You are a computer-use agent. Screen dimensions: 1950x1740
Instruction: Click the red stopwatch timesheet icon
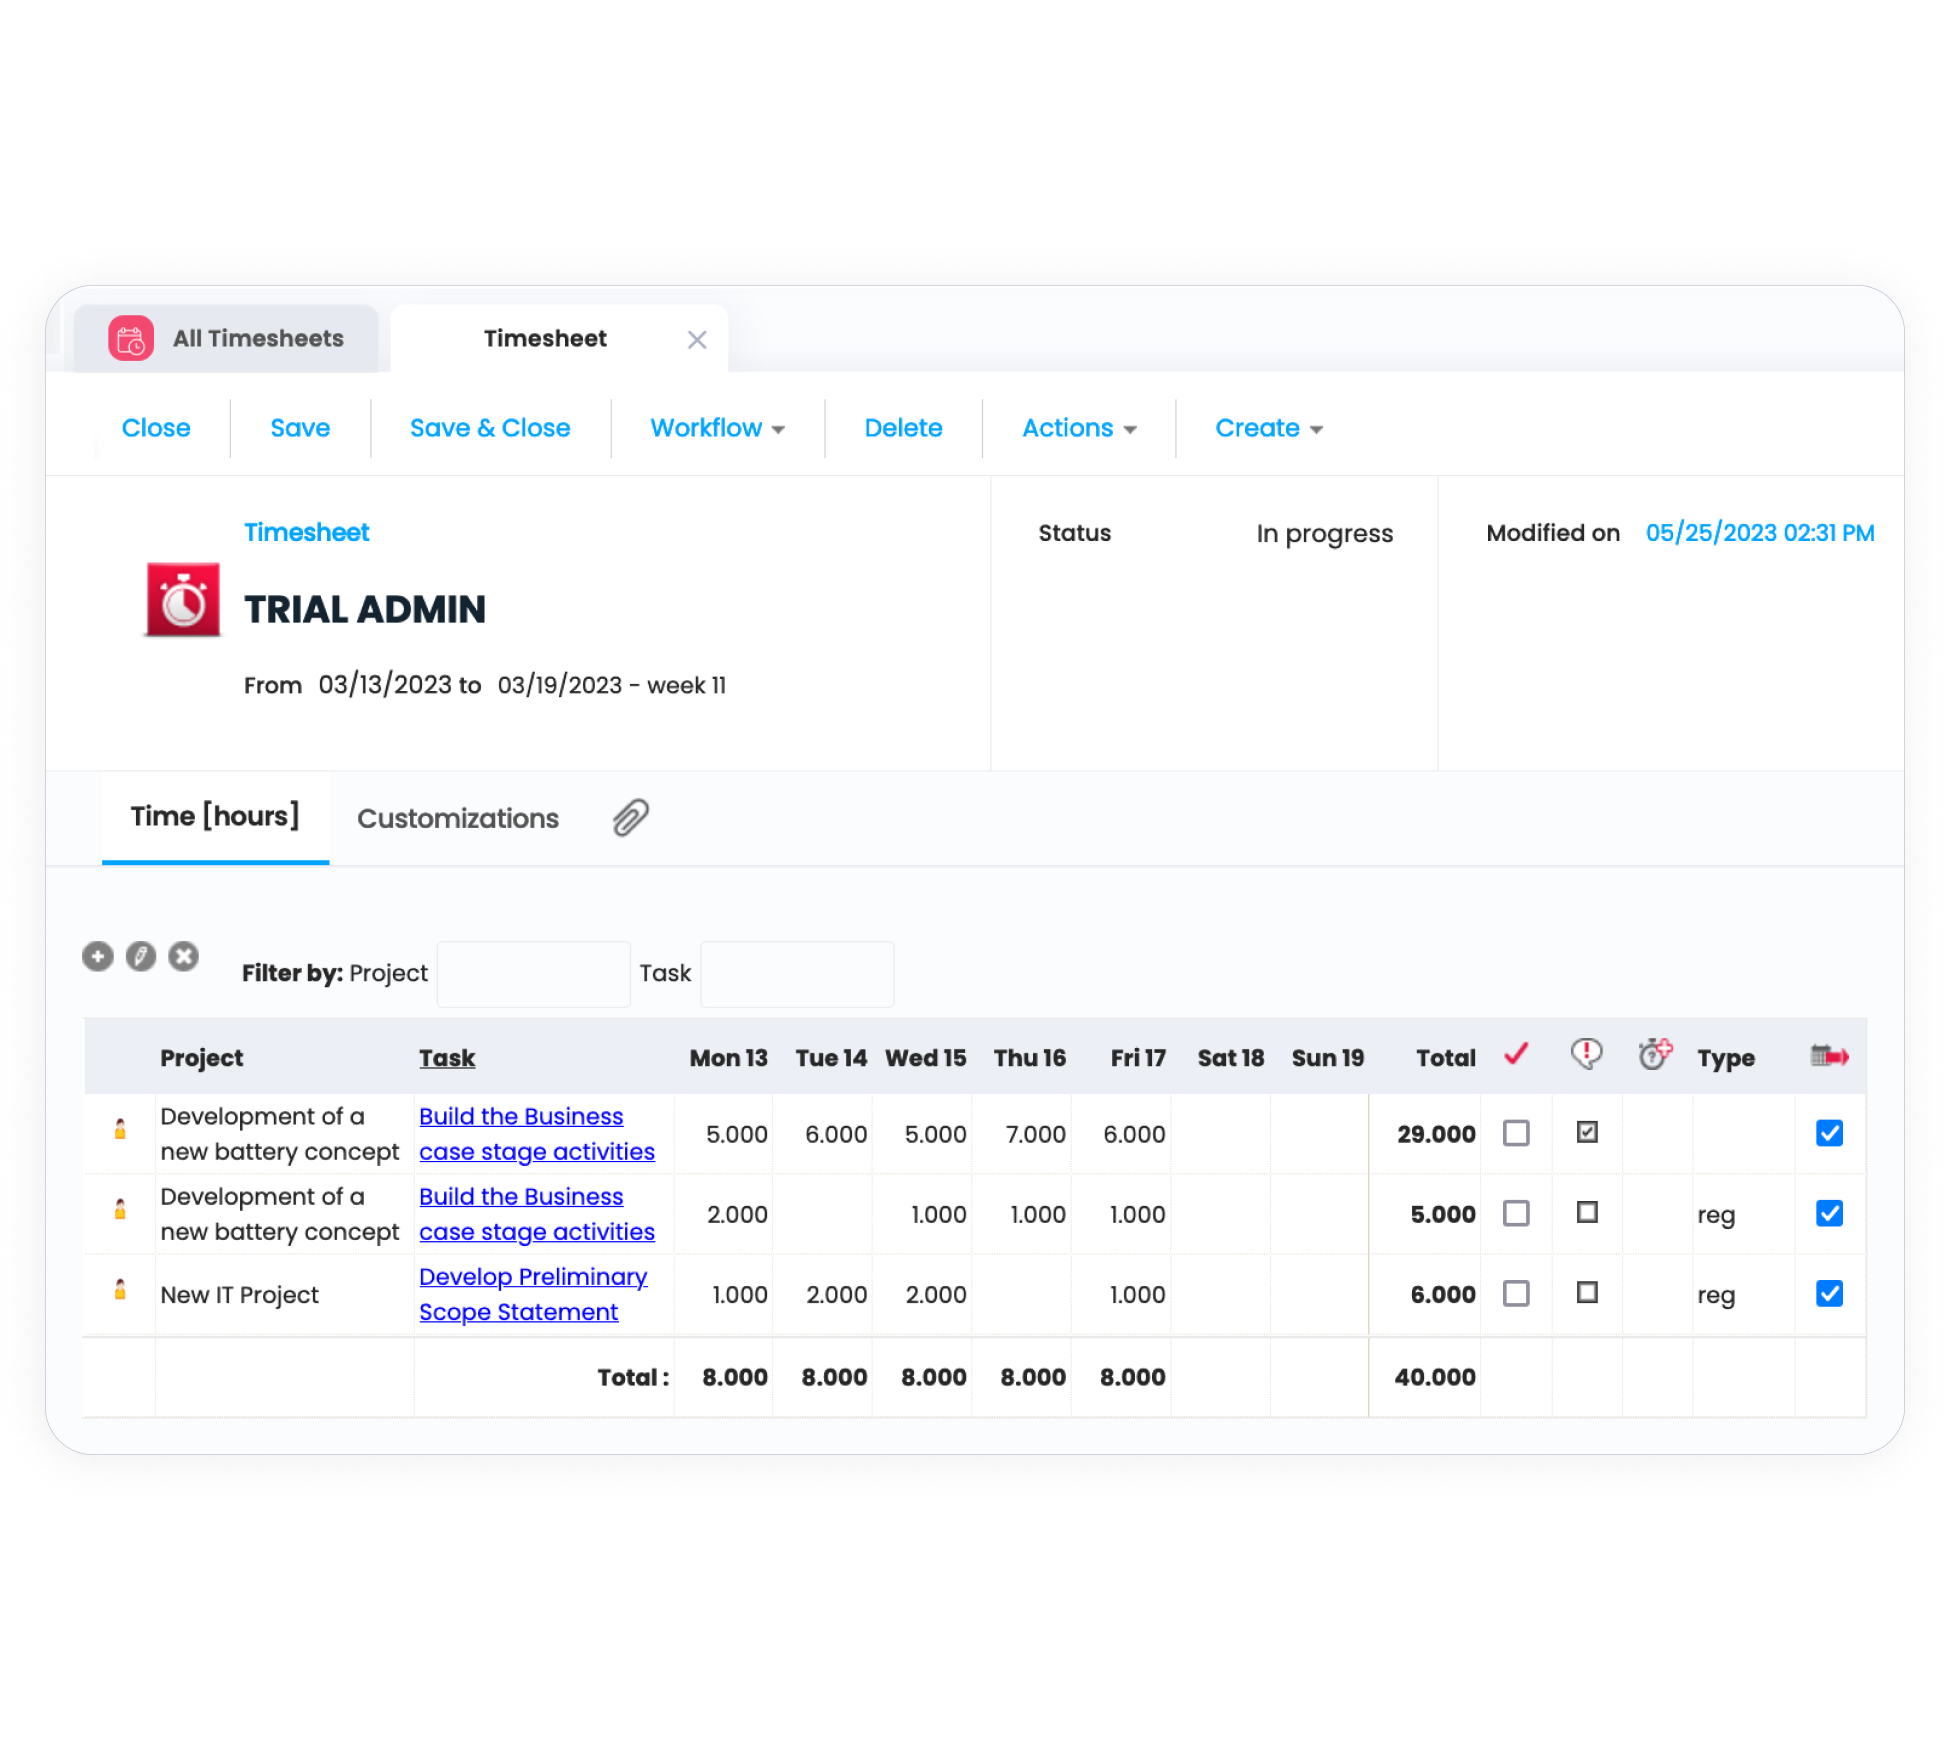(183, 600)
